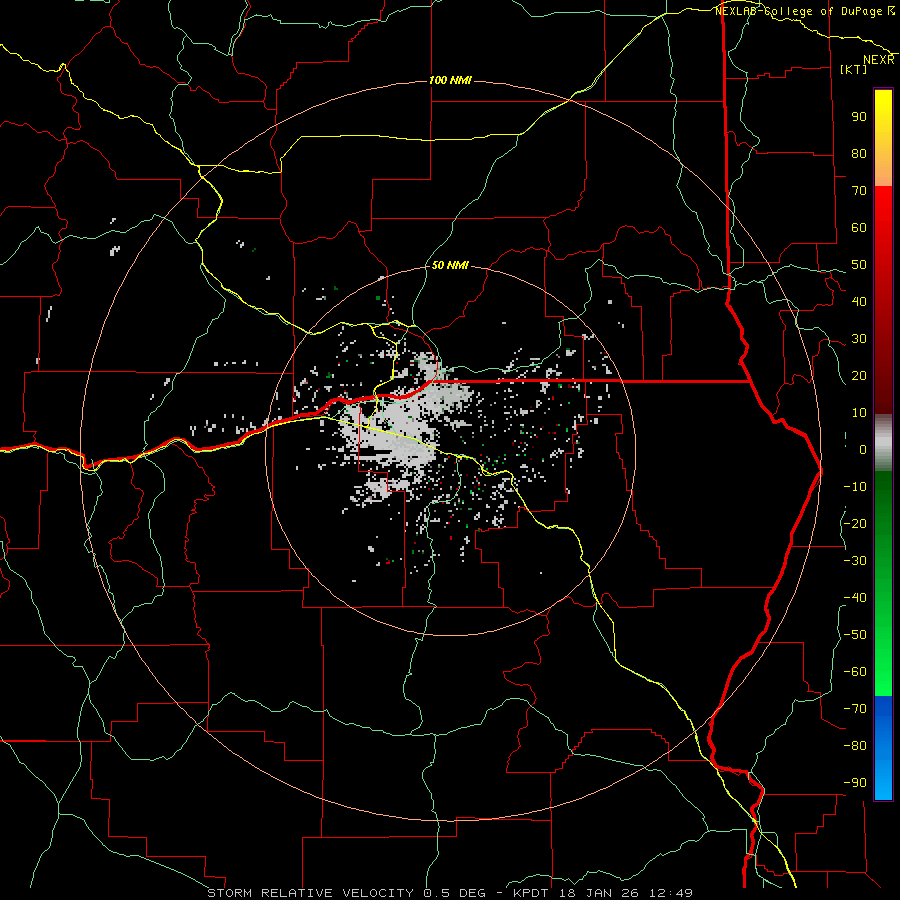Click the positive 60 legend value
Viewport: 900px width, 900px height.
pyautogui.click(x=859, y=227)
